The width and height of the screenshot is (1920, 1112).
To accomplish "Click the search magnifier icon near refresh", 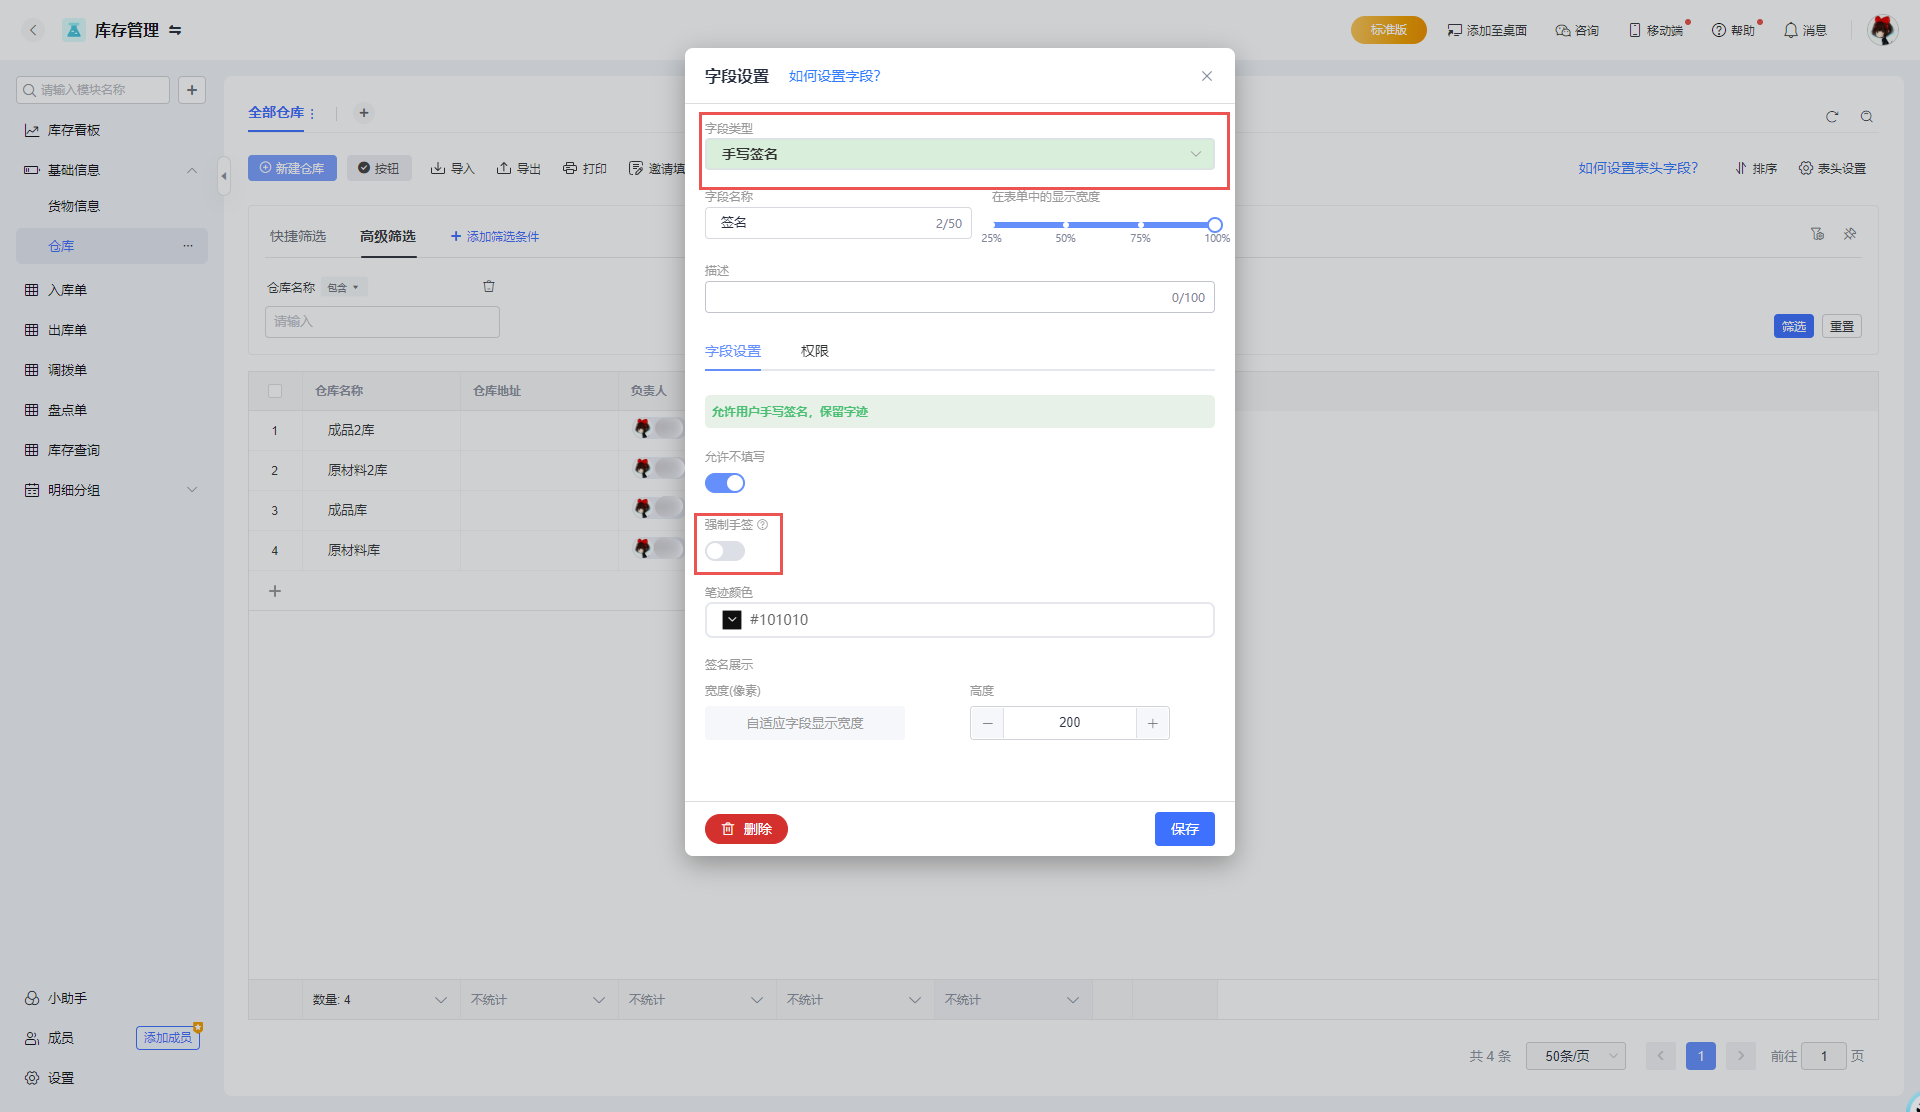I will pyautogui.click(x=1866, y=117).
